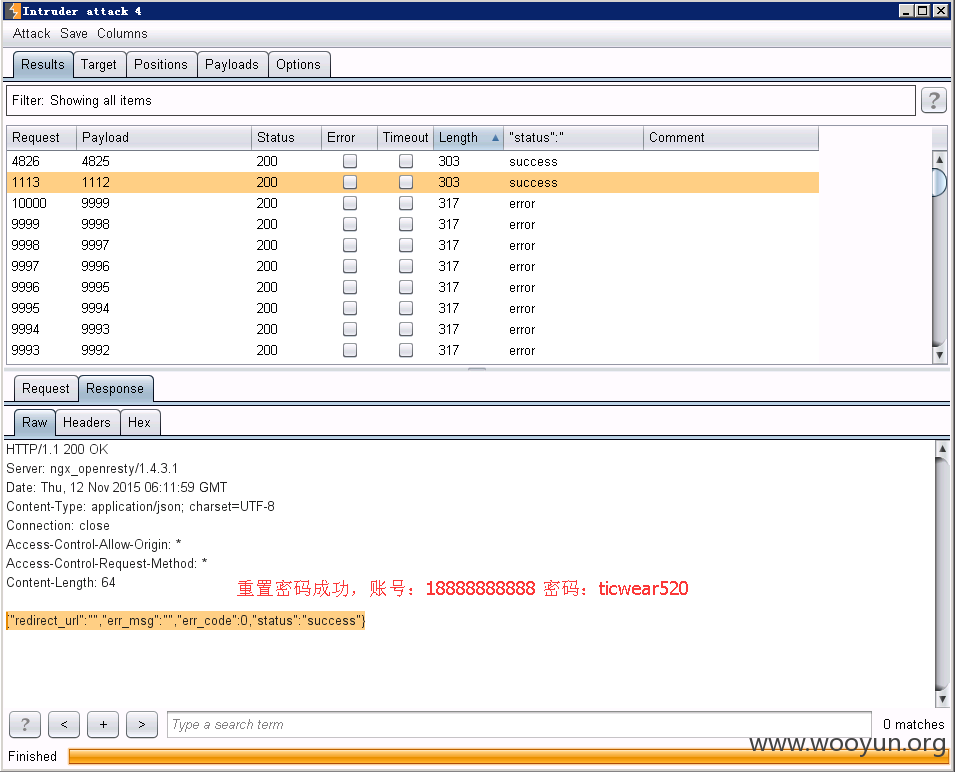Sort by the Request column header
Viewport: 955px width, 772px height.
[41, 138]
